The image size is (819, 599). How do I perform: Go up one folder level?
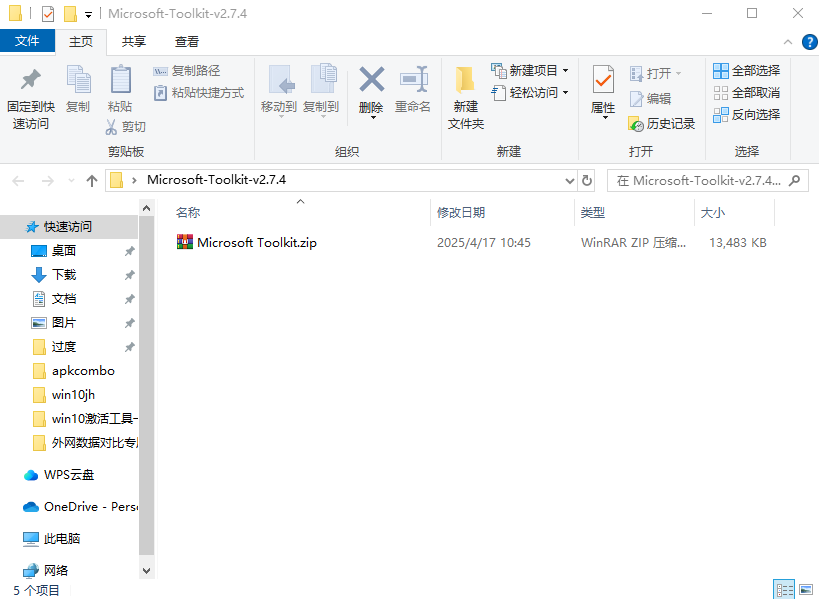tap(92, 181)
